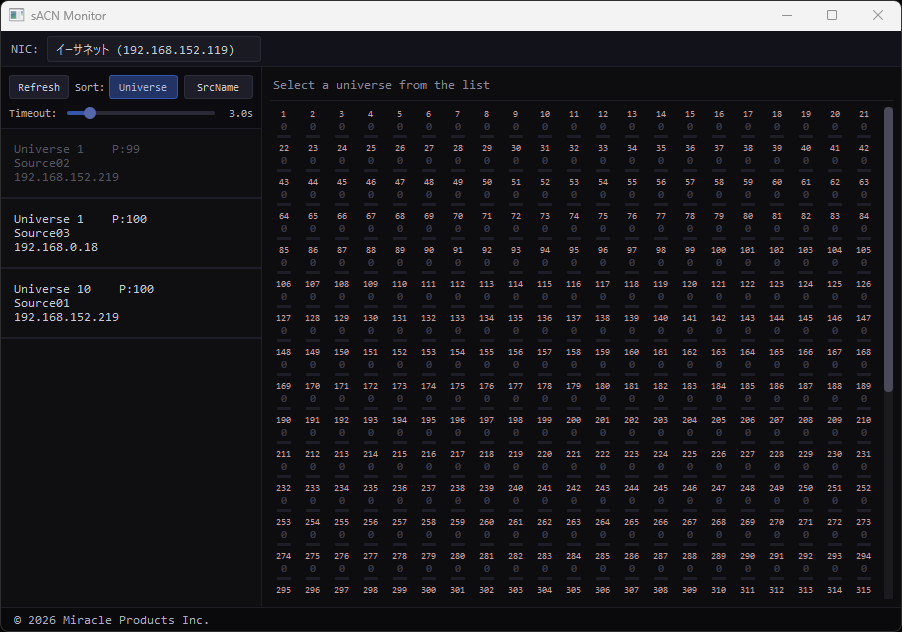
Task: Click DMX channel 1 cell
Action: pos(284,121)
